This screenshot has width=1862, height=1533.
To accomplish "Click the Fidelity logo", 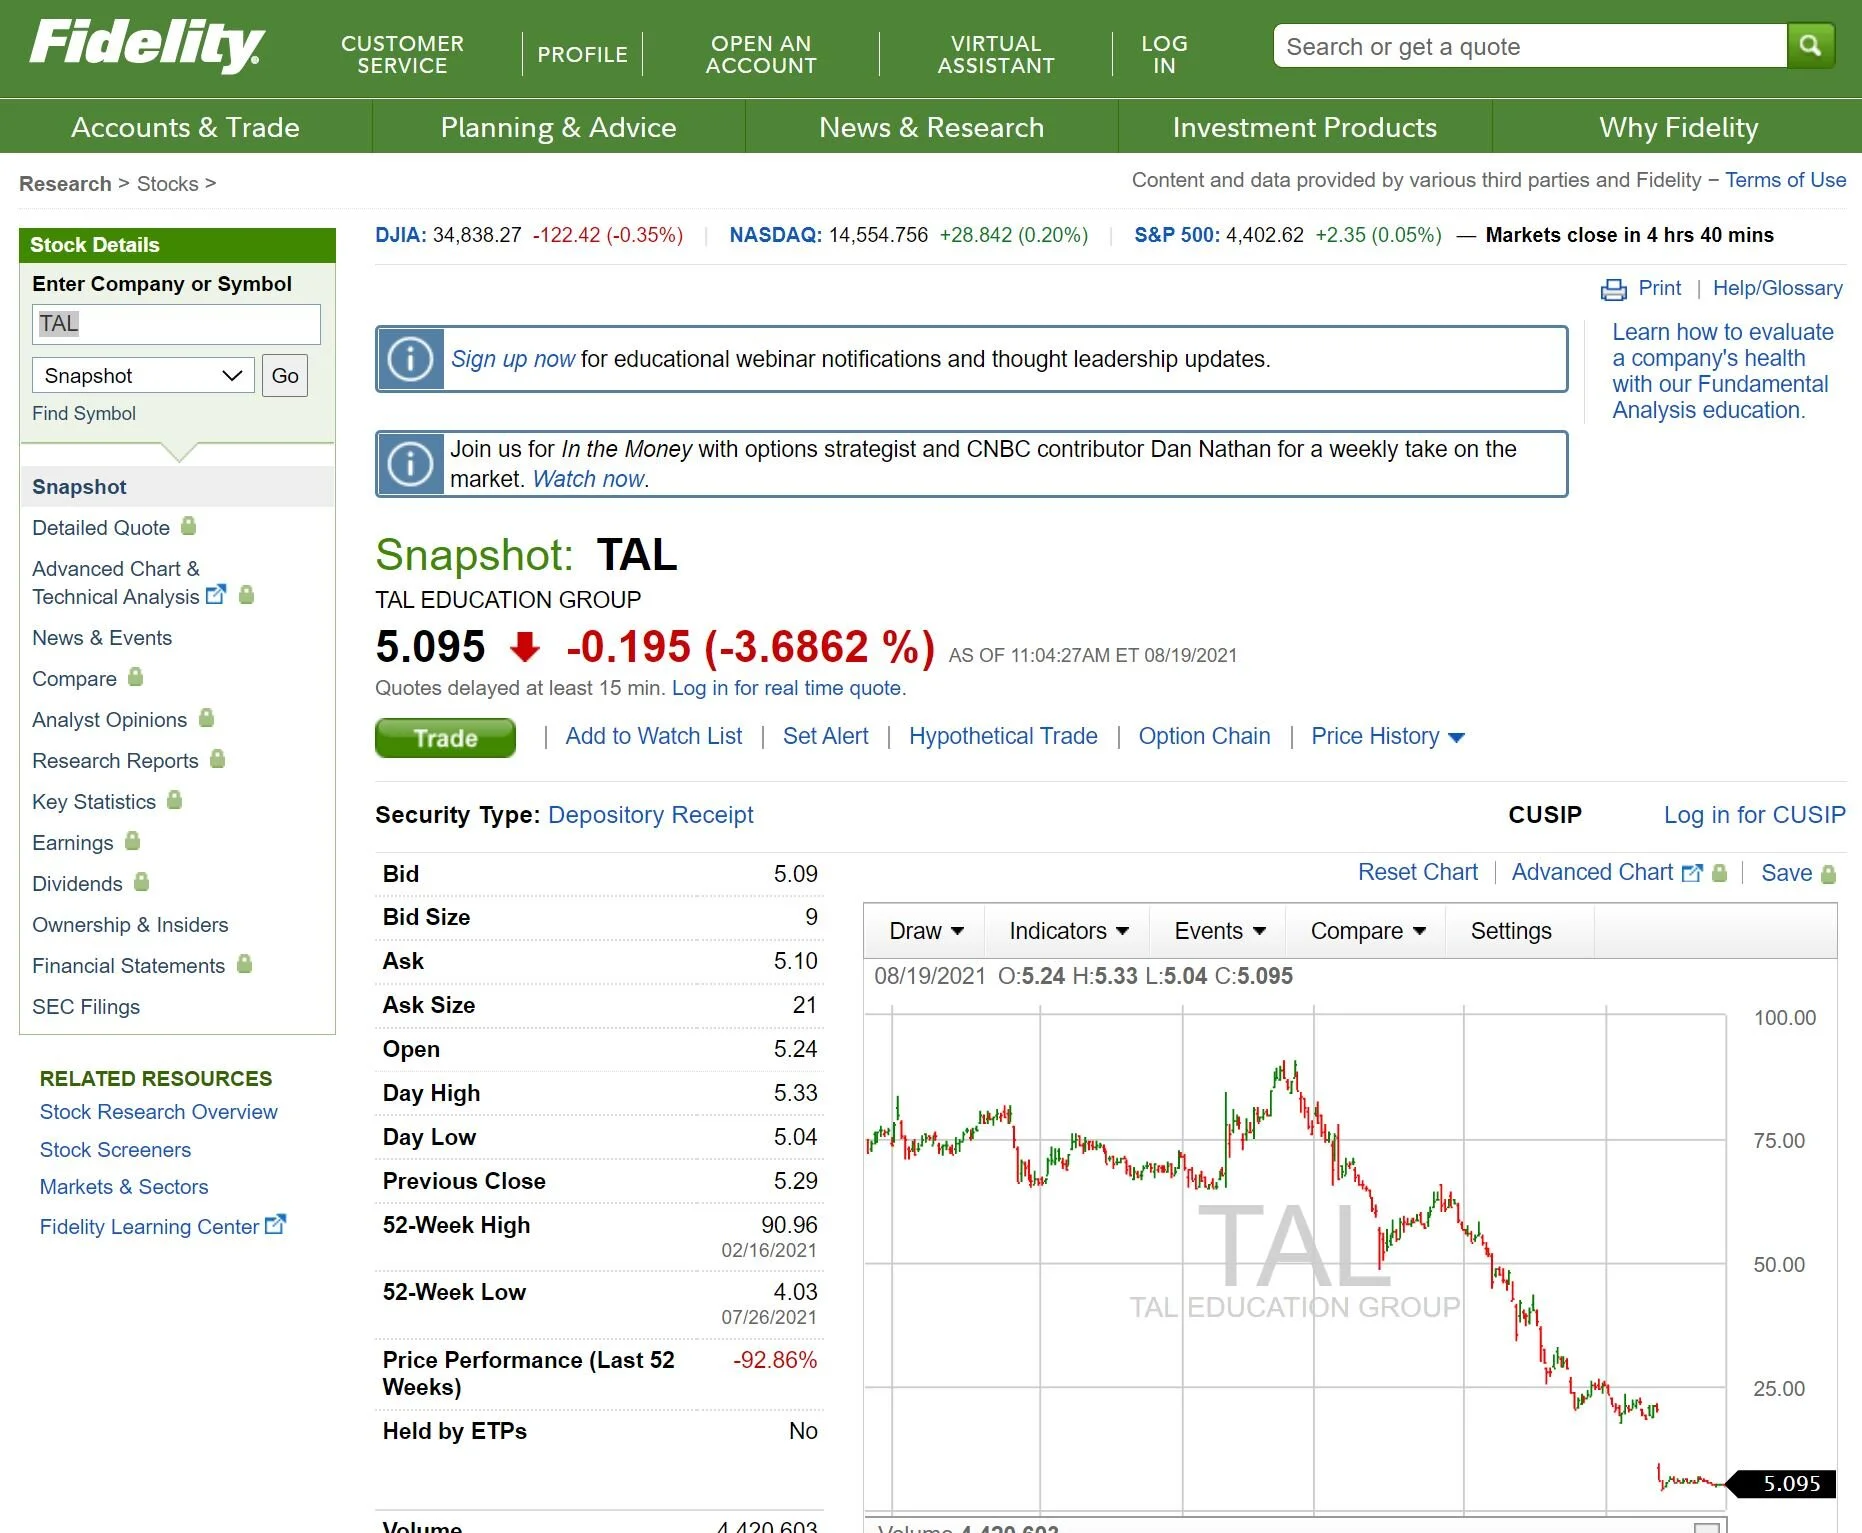I will (147, 46).
